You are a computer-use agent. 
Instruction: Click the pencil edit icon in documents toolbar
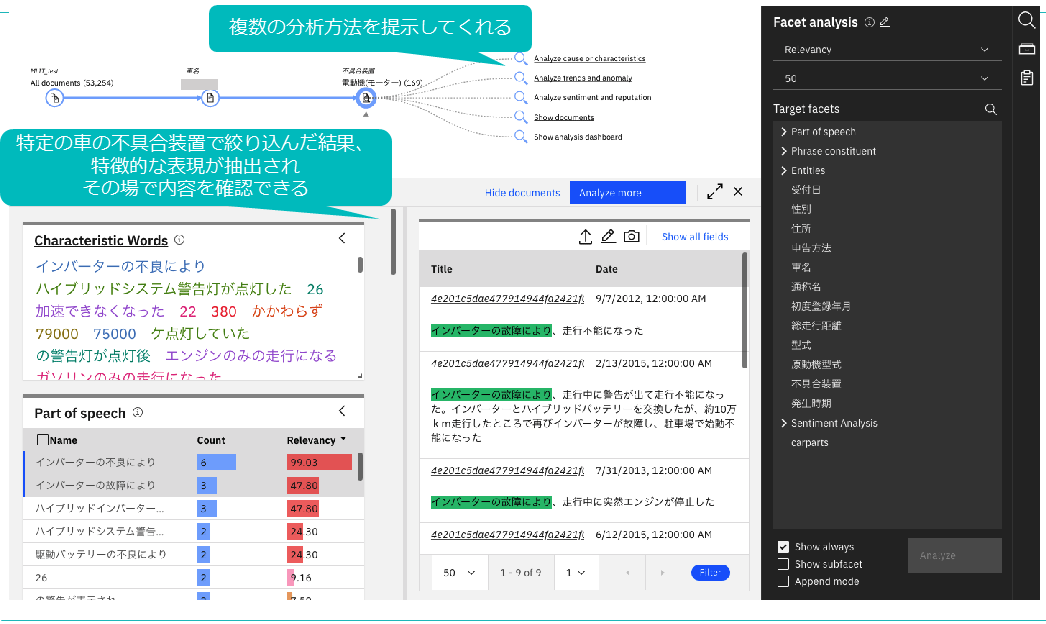608,236
